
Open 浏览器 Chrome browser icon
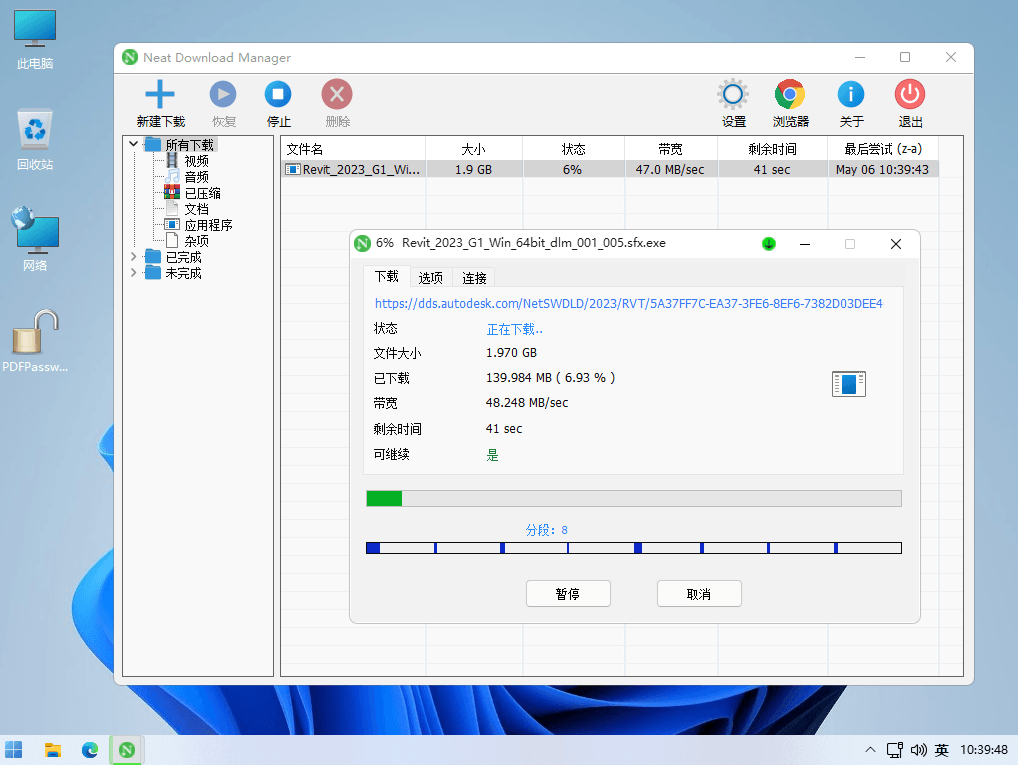click(789, 95)
